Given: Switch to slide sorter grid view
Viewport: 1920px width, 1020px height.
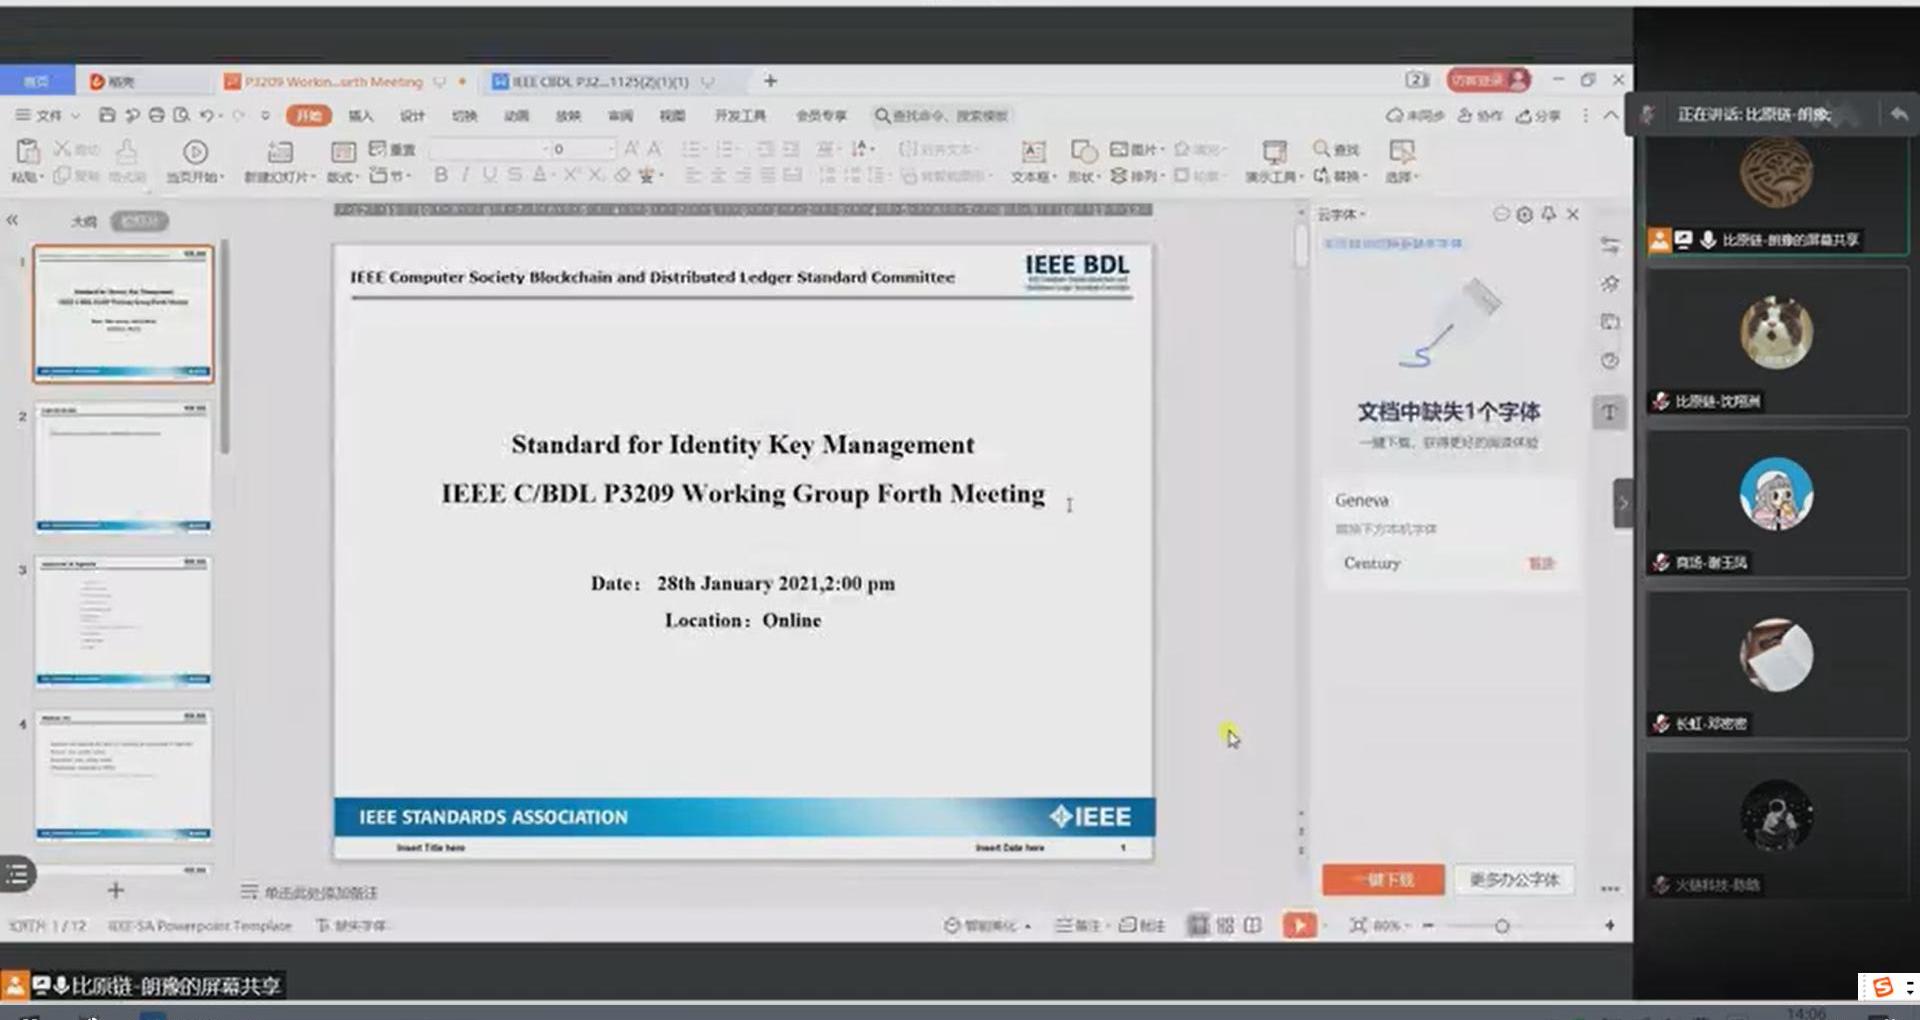Looking at the screenshot, I should click(1225, 925).
